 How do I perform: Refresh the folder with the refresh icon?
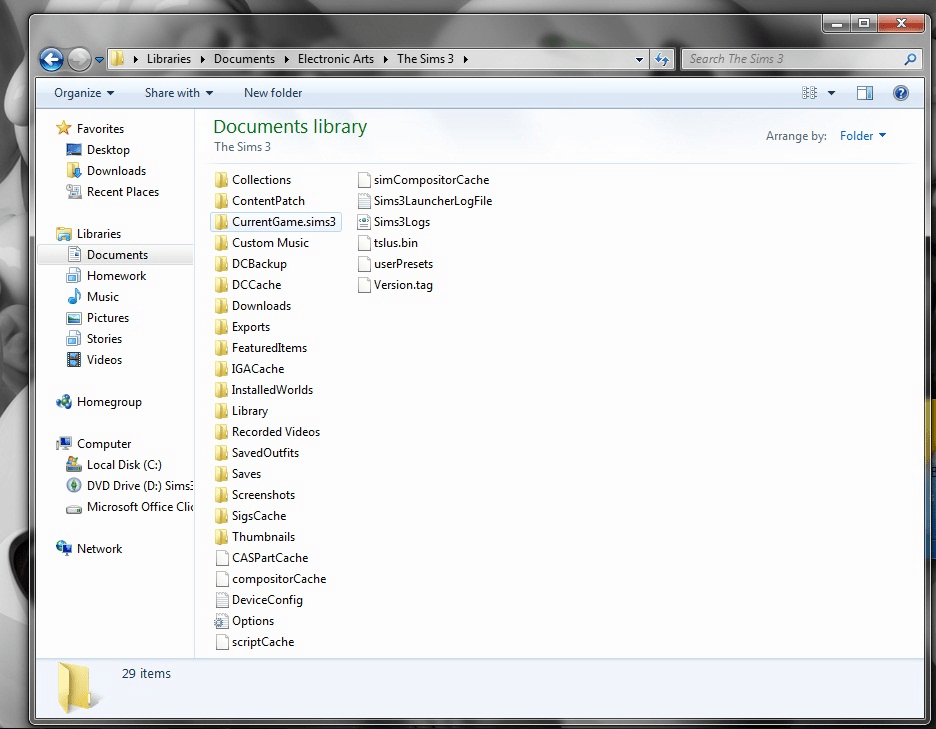pos(662,59)
